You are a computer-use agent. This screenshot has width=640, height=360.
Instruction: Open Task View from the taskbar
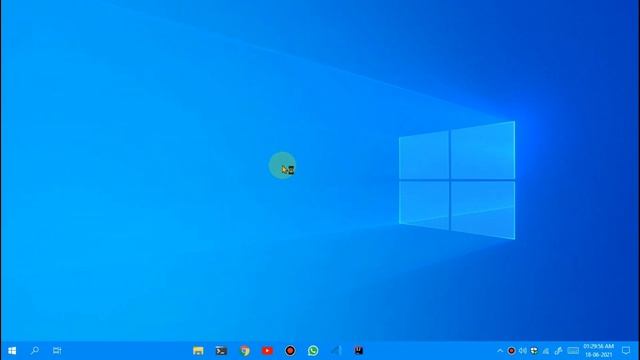57,350
